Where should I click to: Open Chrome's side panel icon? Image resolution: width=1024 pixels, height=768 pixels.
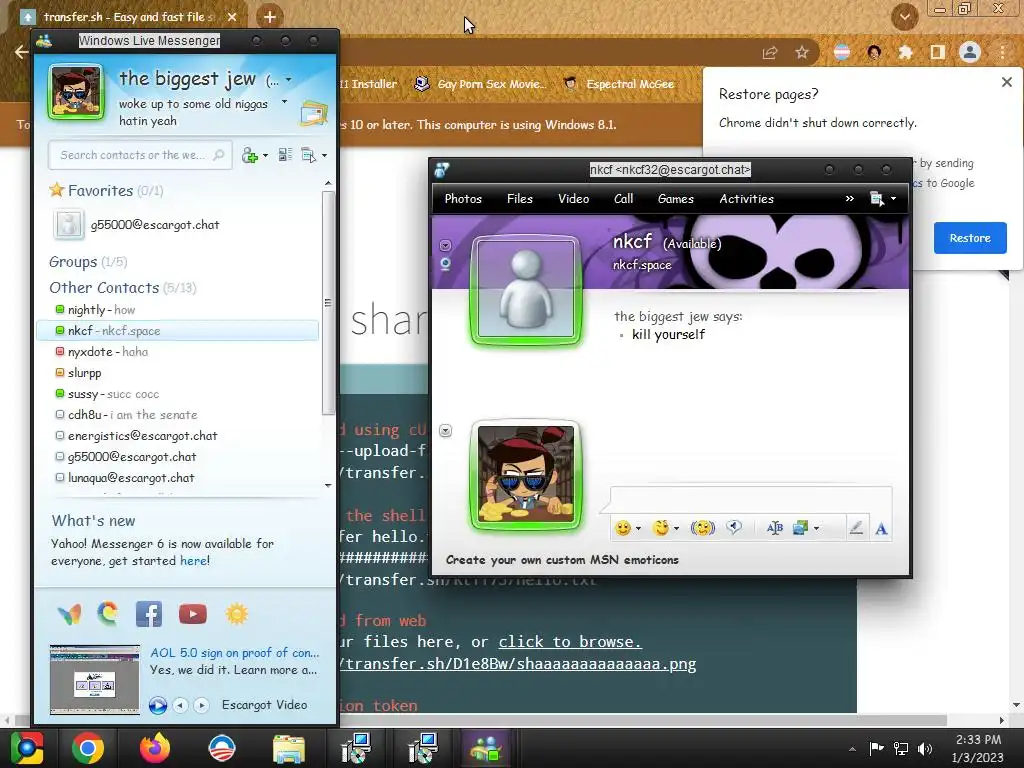tap(938, 52)
